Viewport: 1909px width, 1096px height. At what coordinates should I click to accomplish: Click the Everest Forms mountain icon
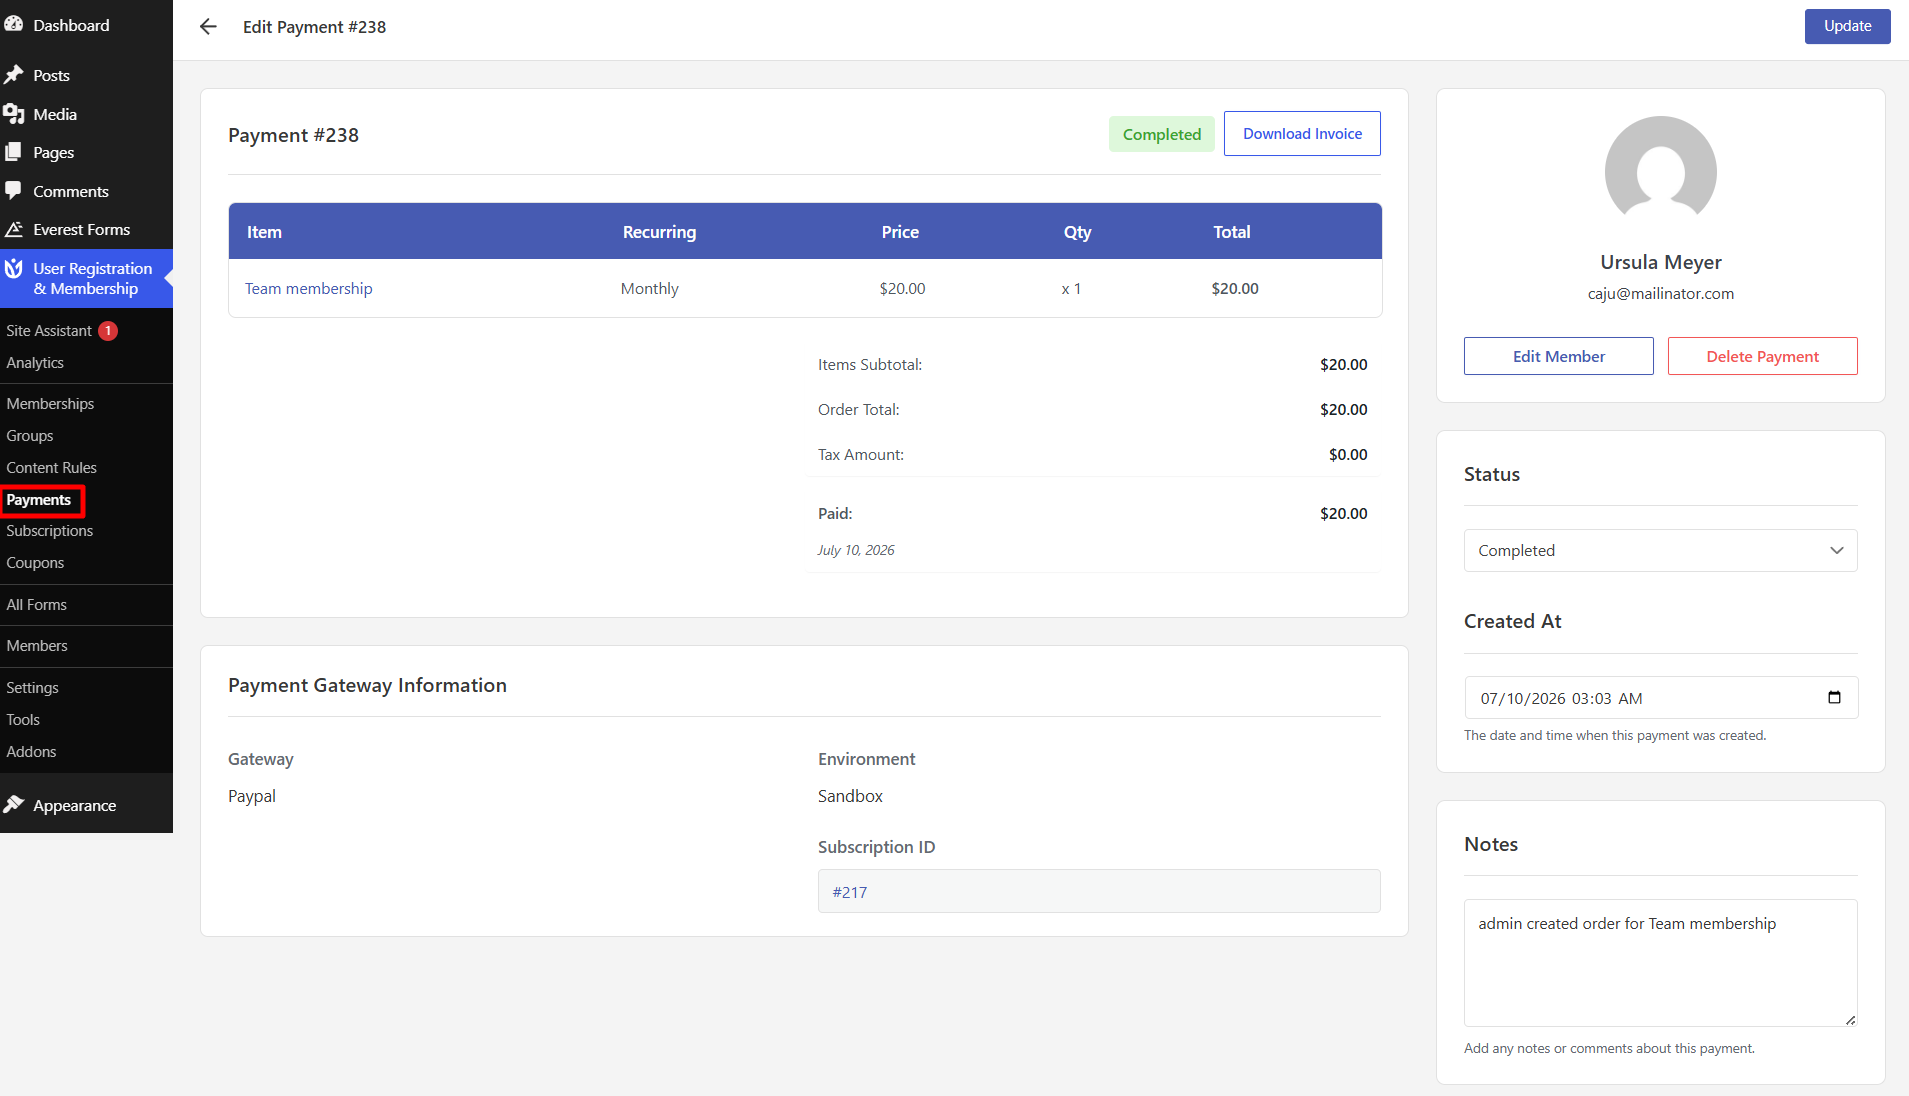click(14, 229)
